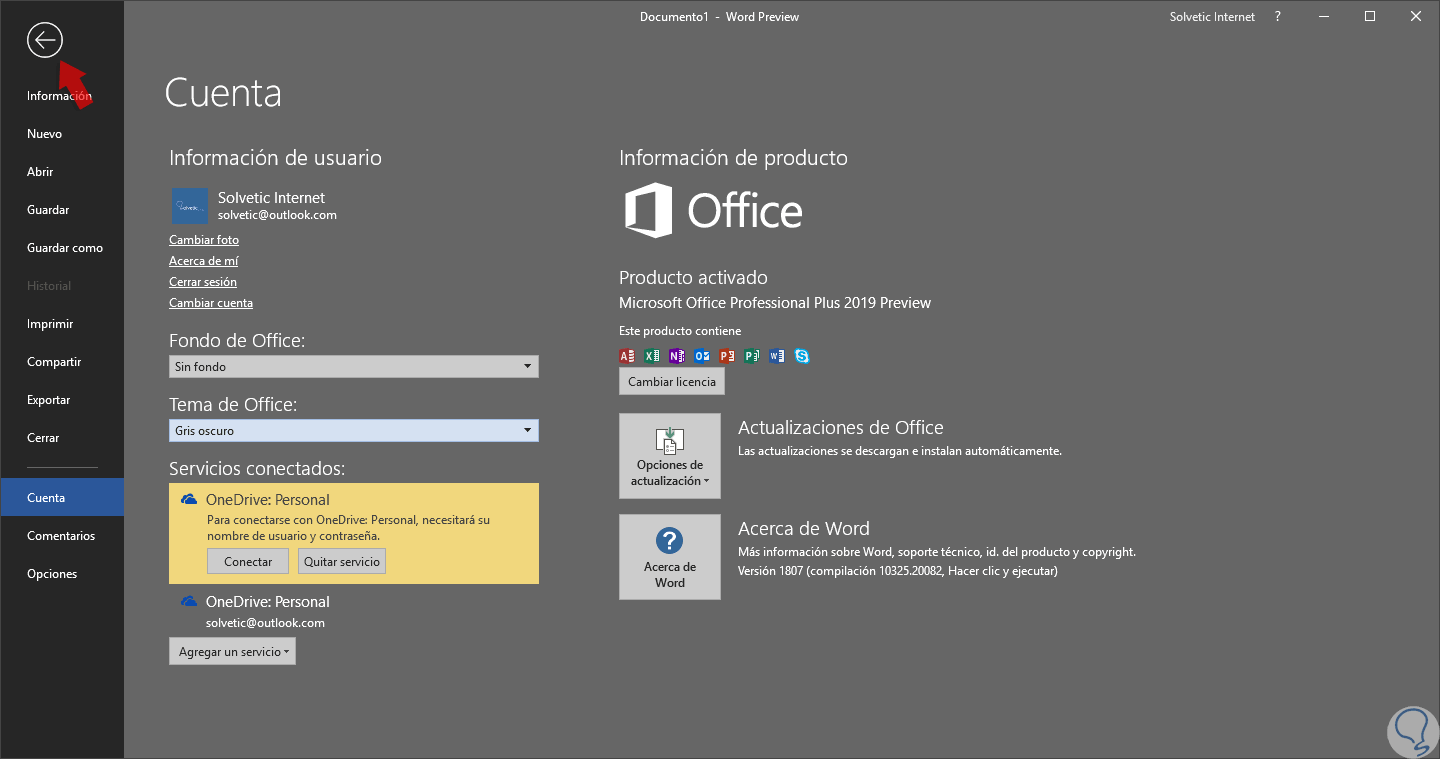Open the Tema de Office dropdown
The height and width of the screenshot is (759, 1440).
(x=354, y=431)
